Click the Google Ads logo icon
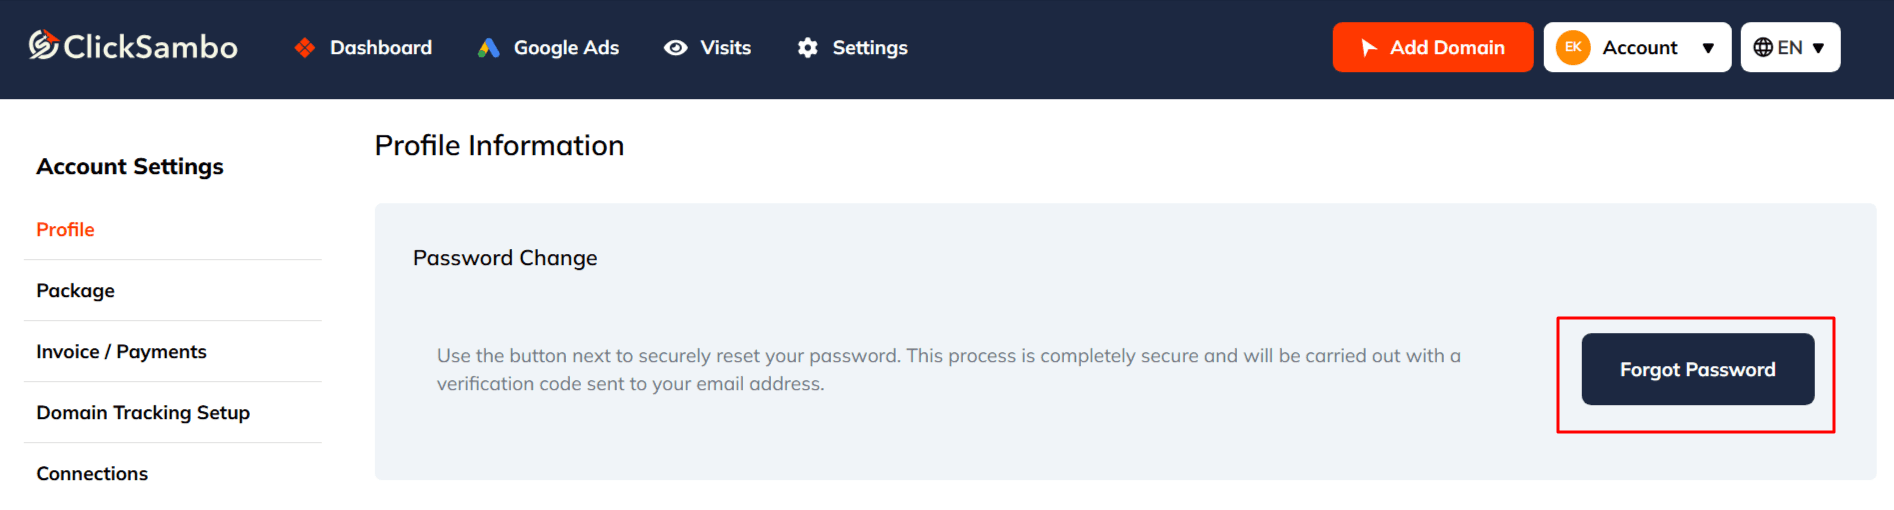This screenshot has height=510, width=1894. pyautogui.click(x=488, y=48)
